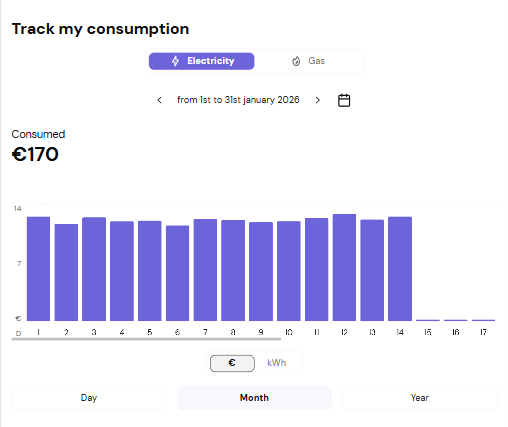Click the €170 consumed total
Image resolution: width=508 pixels, height=427 pixels.
coord(35,154)
